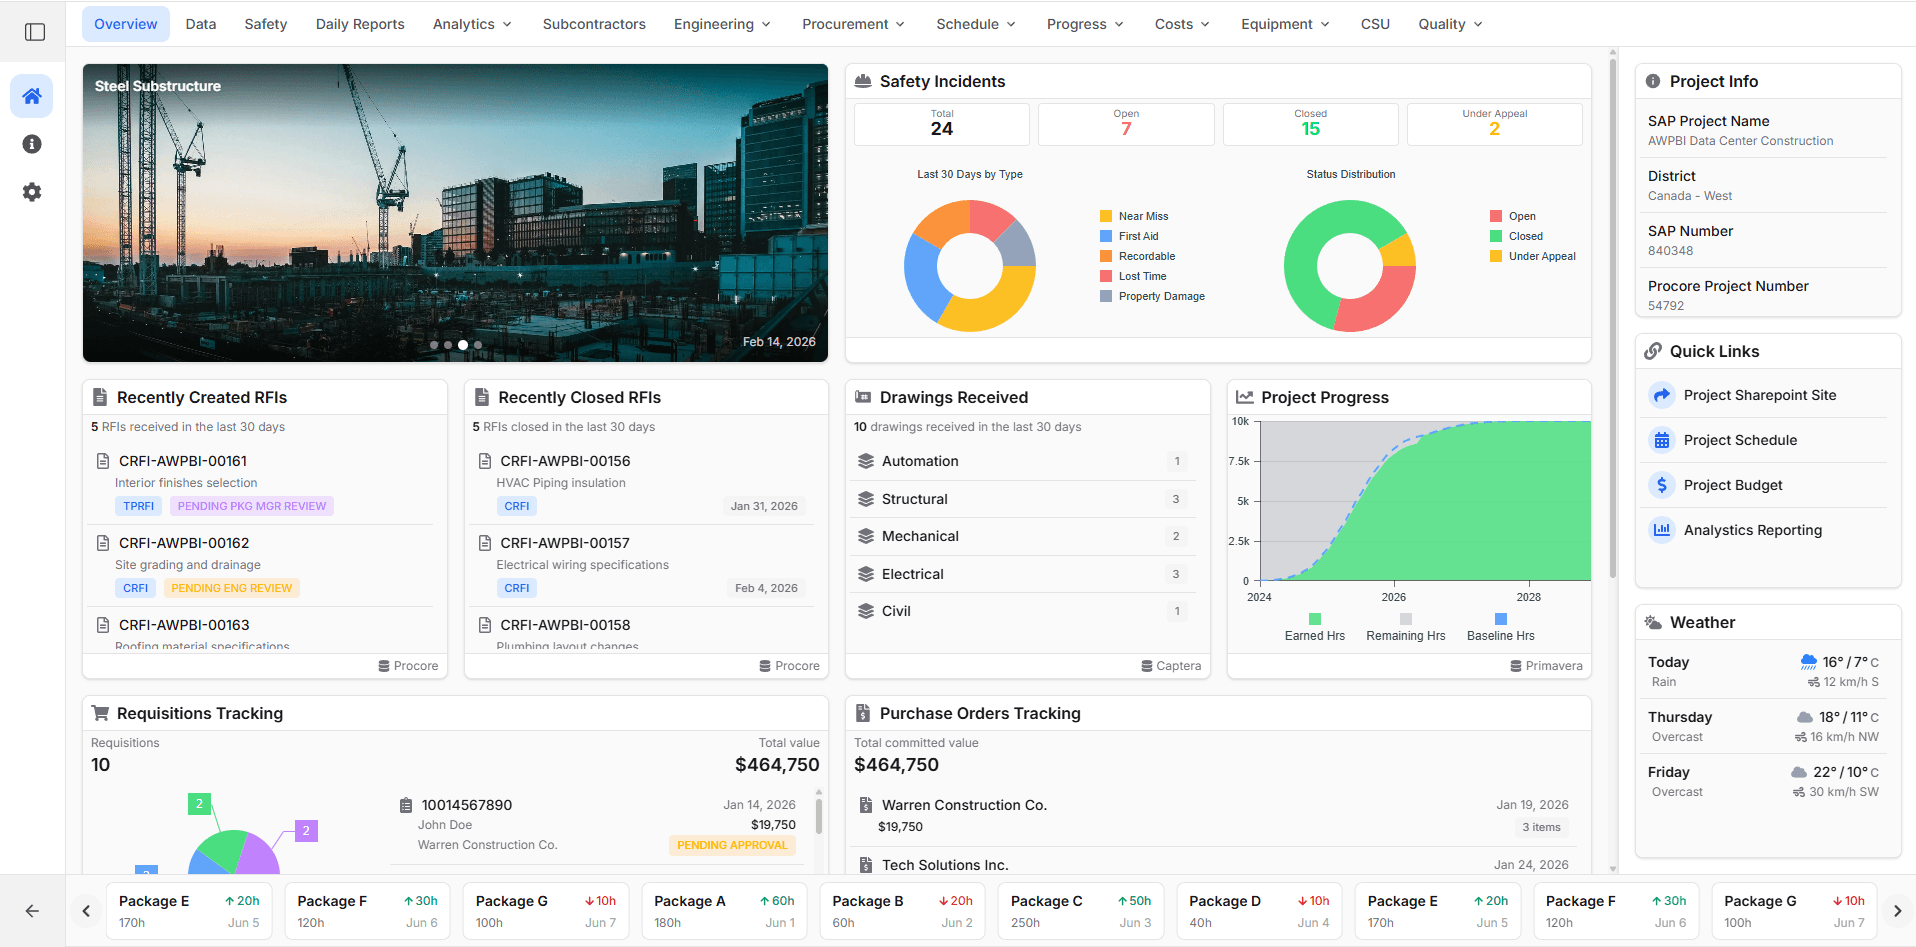Switch to the Data tab

click(201, 24)
